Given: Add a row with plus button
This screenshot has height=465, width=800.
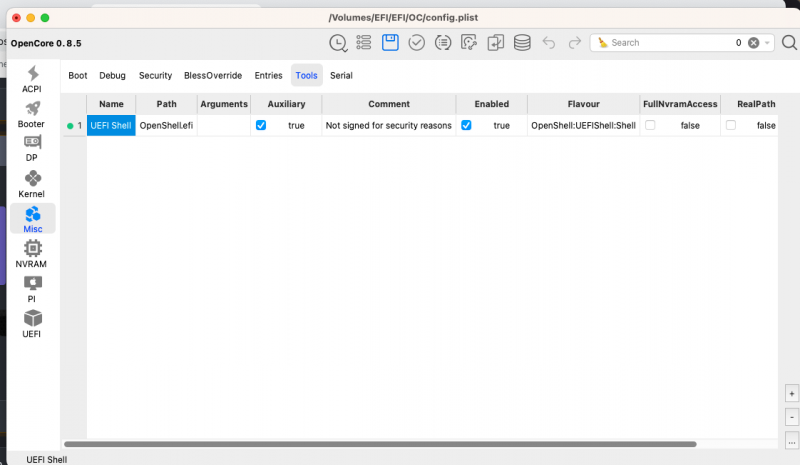Looking at the screenshot, I should [791, 394].
